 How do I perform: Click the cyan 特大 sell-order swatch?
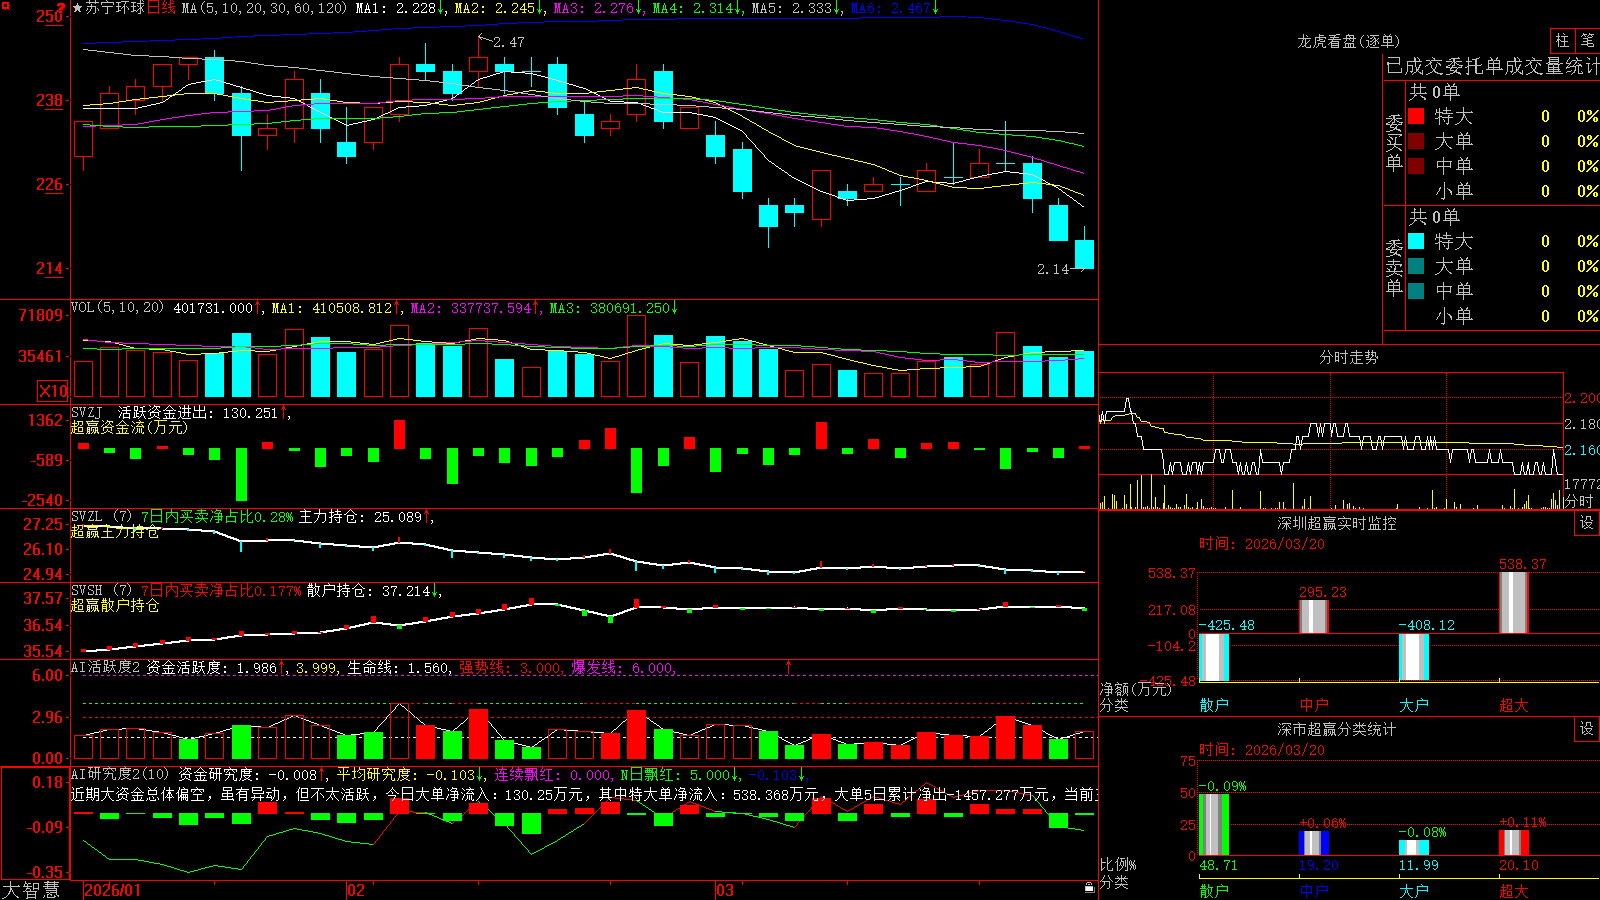tap(1416, 241)
